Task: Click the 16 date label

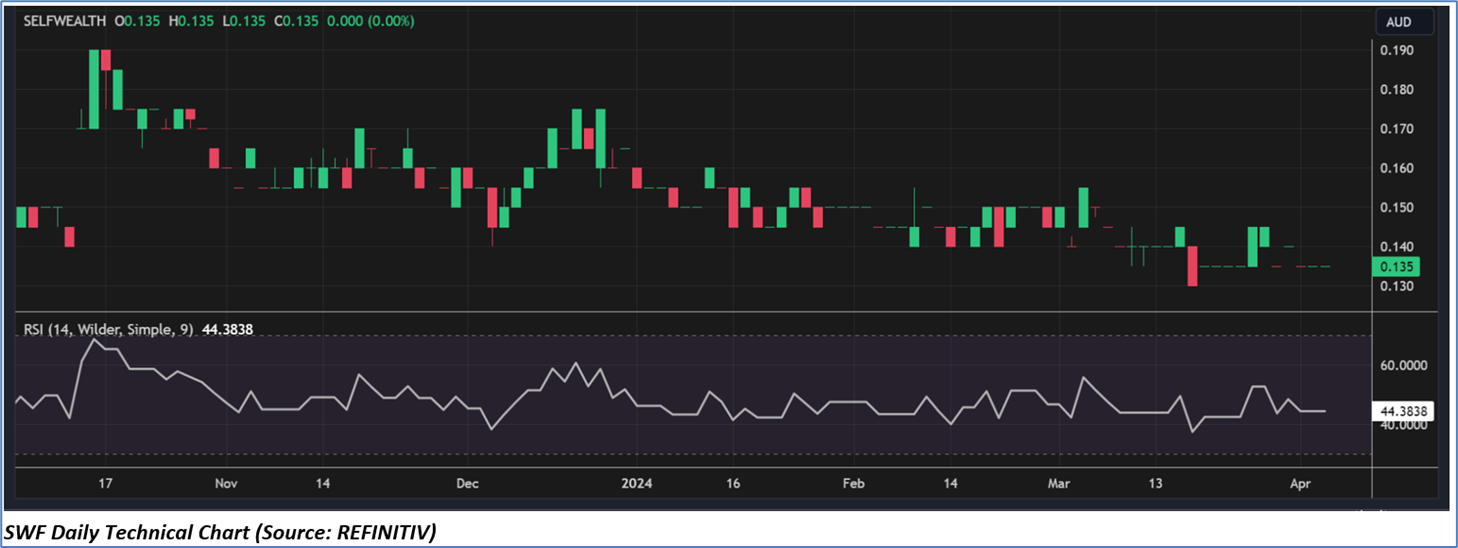Action: coord(733,483)
